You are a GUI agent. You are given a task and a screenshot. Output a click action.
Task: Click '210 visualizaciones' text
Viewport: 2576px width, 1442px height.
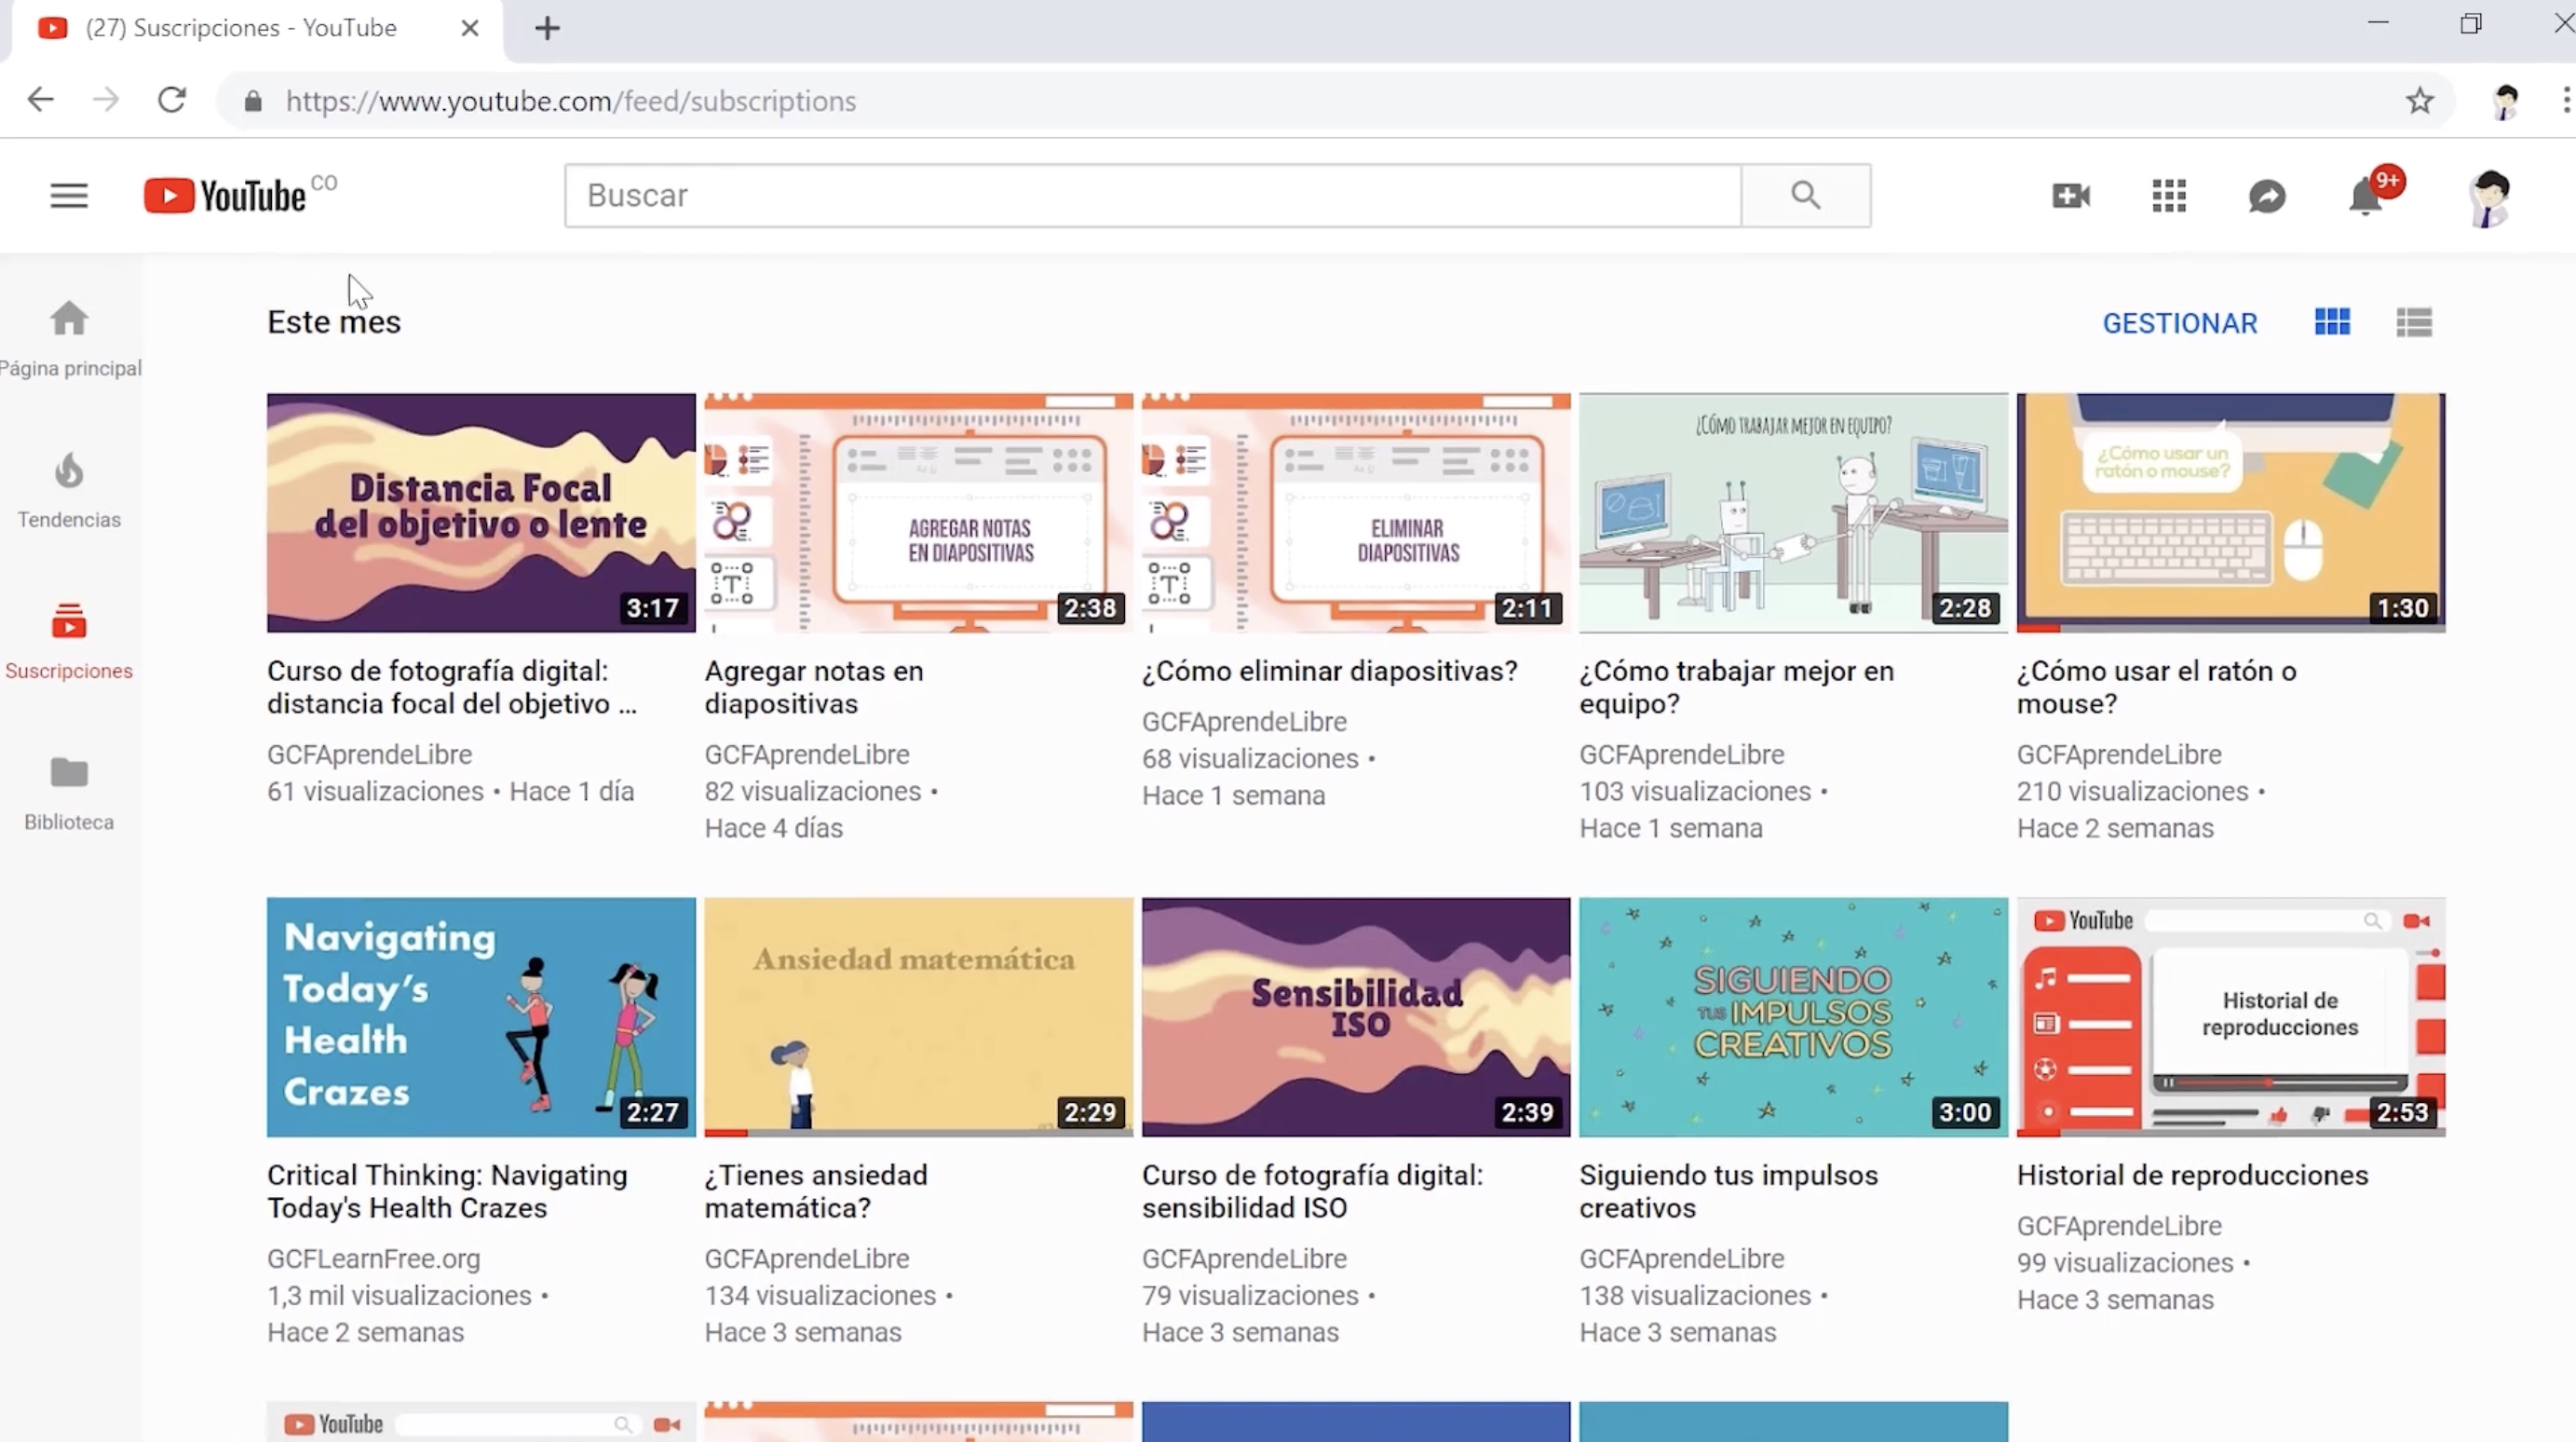(2132, 792)
